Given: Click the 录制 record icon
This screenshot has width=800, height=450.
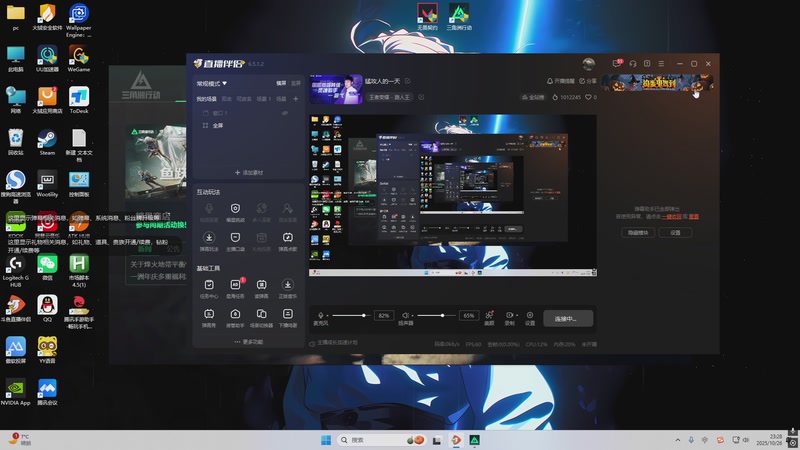Looking at the screenshot, I should tap(509, 315).
